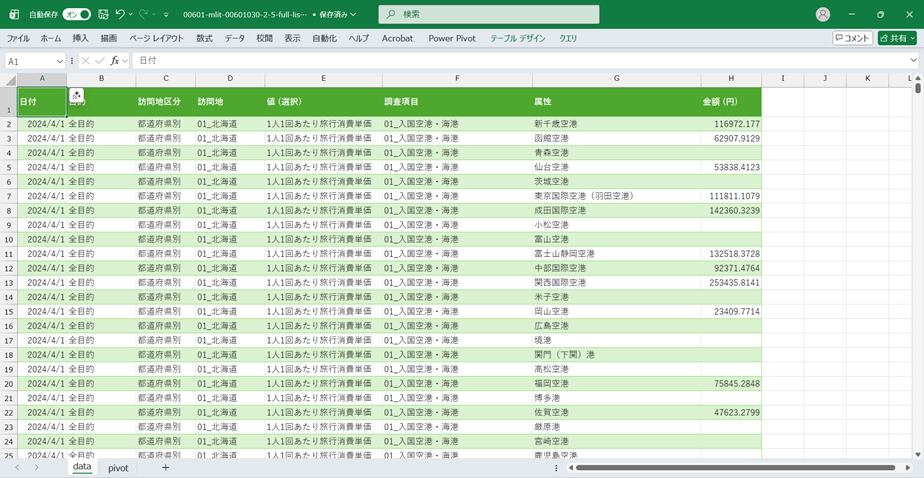Click the select-all corner triangle
The width and height of the screenshot is (924, 478).
click(9, 79)
